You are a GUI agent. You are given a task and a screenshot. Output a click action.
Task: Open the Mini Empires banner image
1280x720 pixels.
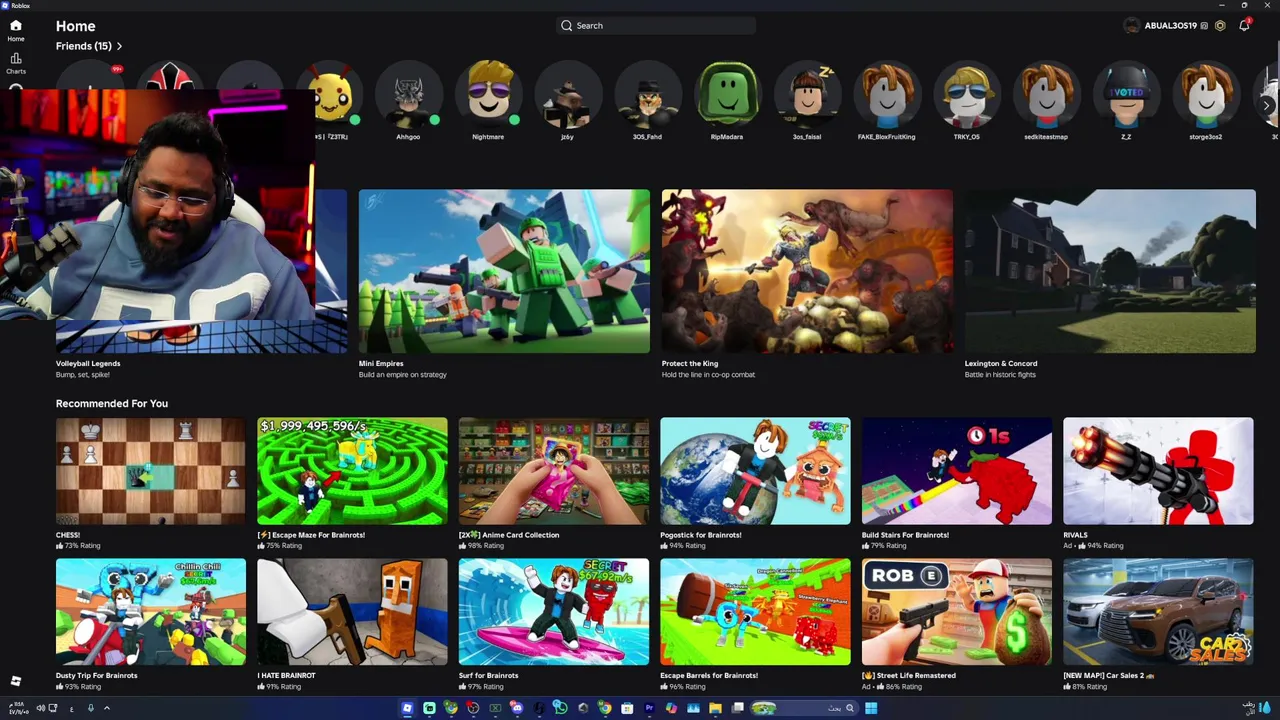[x=504, y=271]
